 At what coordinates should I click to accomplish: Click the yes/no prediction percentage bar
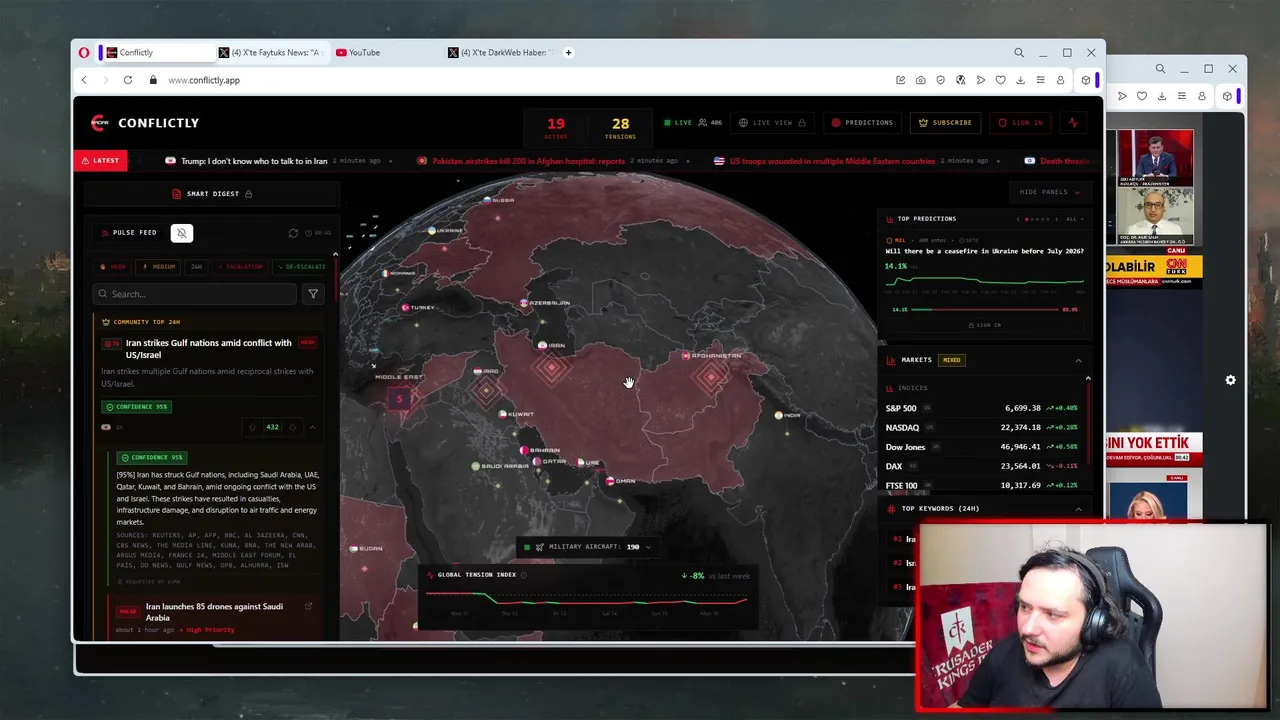click(x=985, y=310)
